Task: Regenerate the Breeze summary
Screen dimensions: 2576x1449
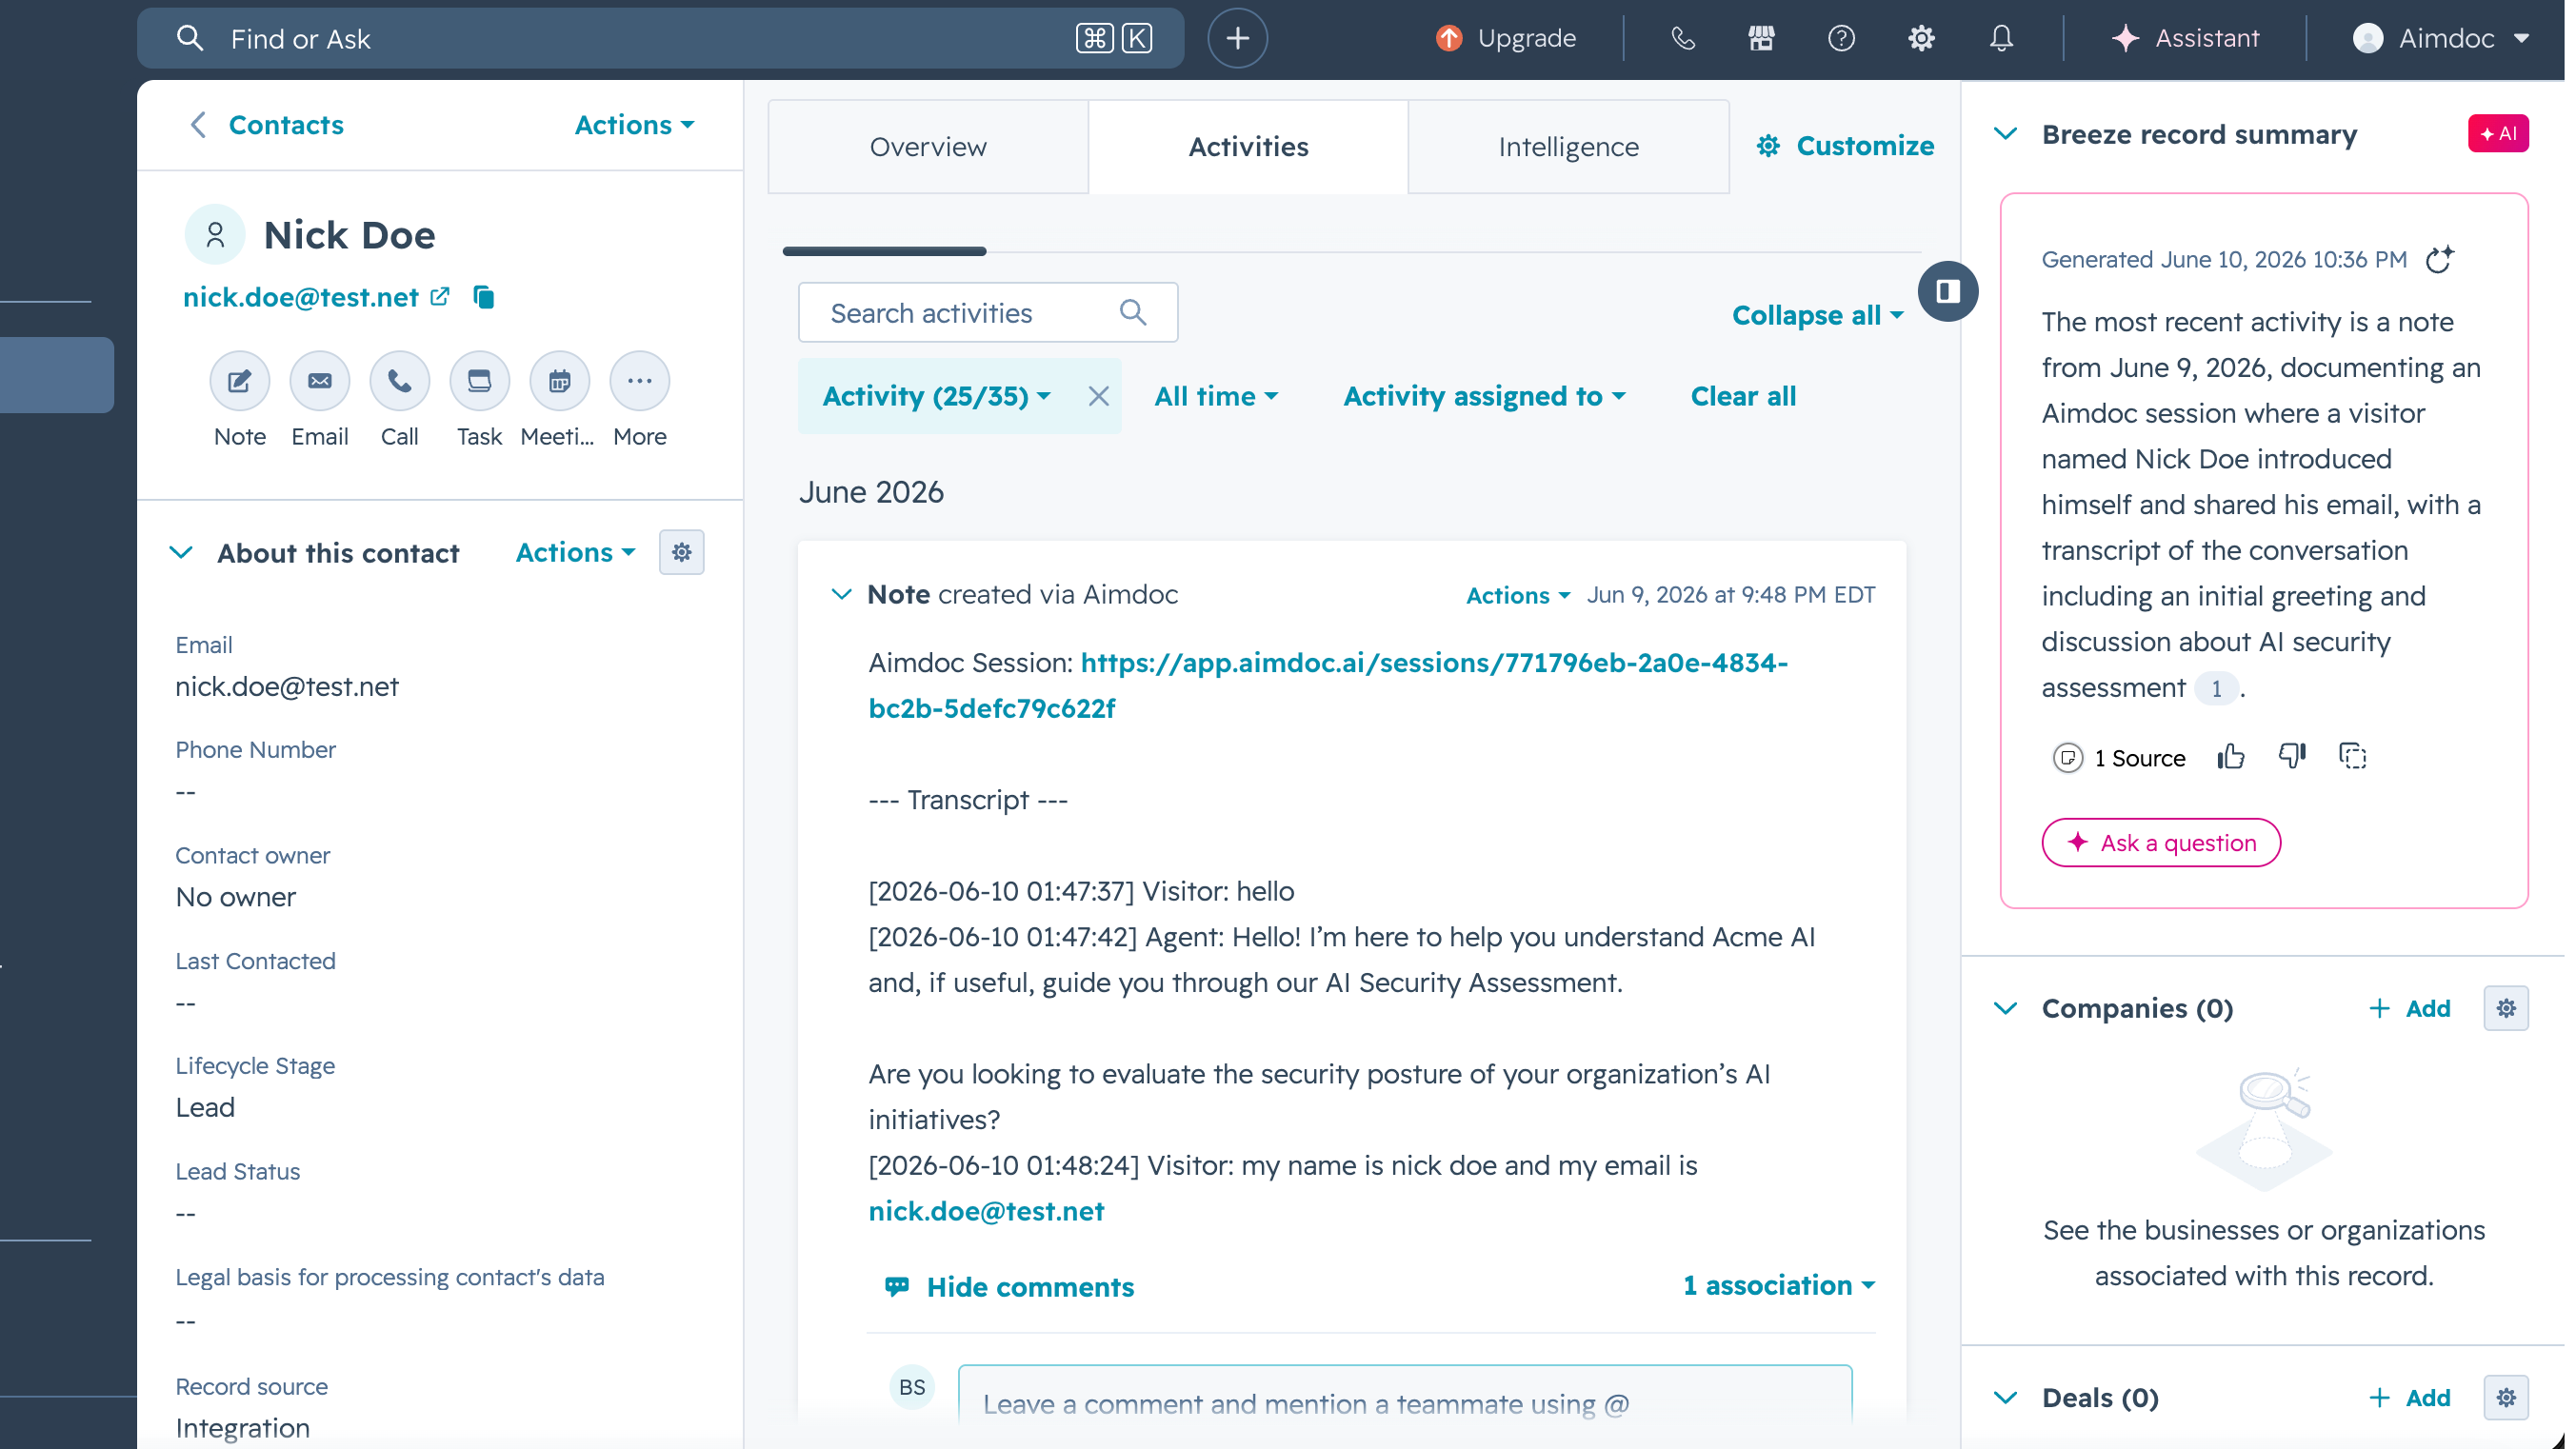Action: [x=2440, y=259]
